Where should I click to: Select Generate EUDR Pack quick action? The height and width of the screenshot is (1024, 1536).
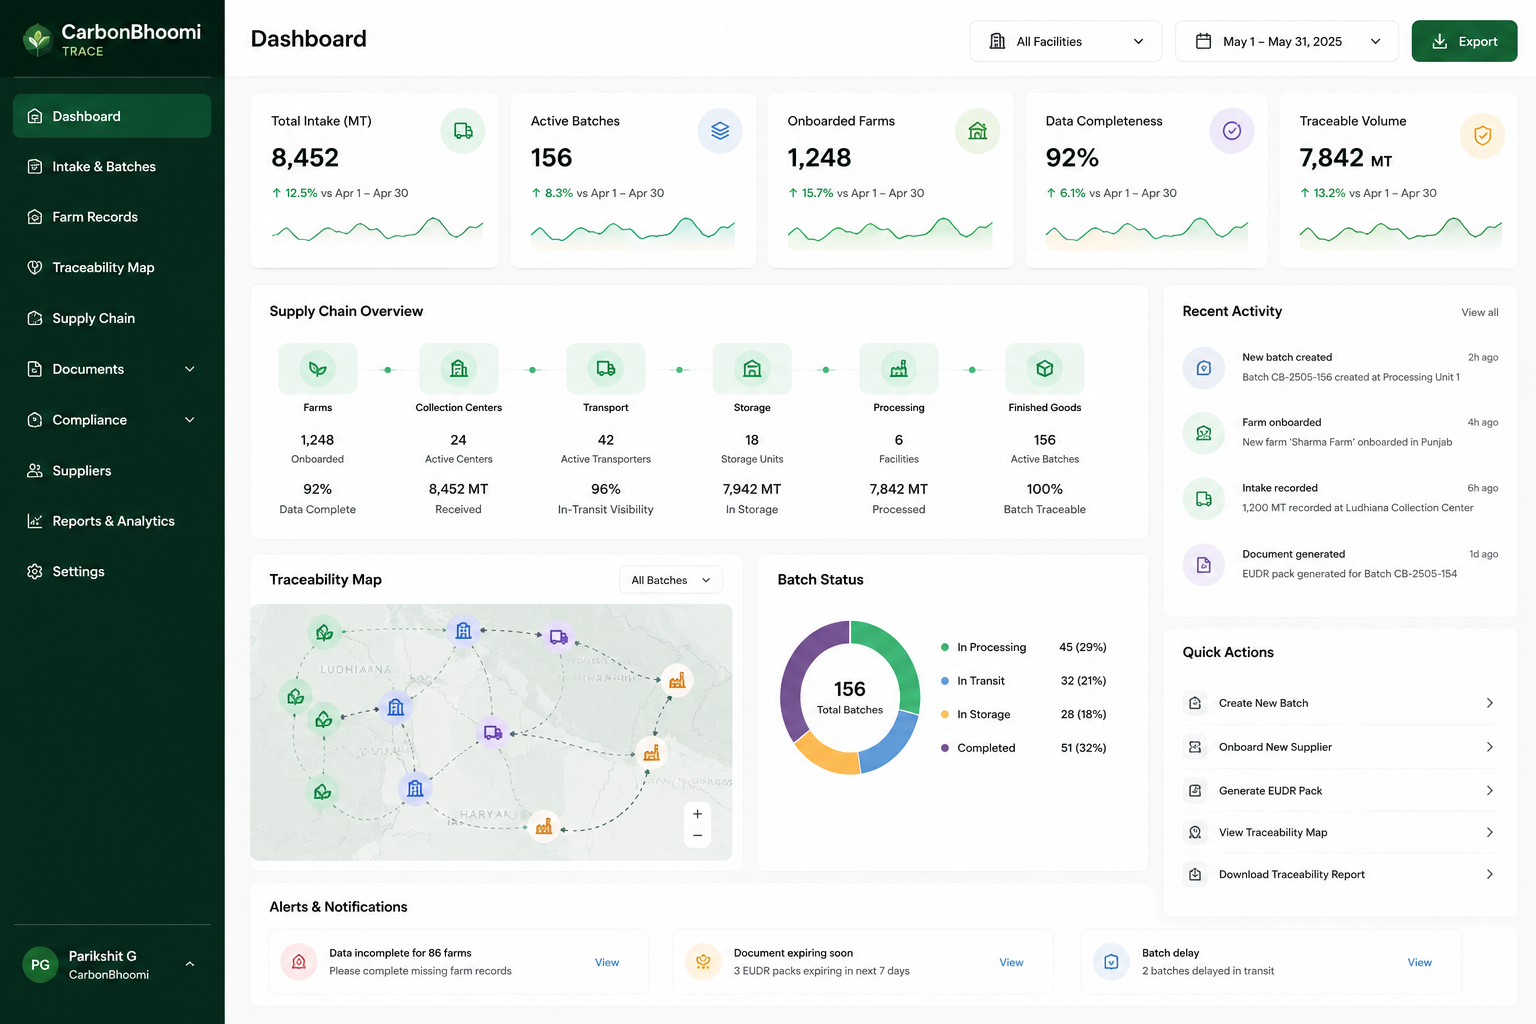pos(1340,791)
